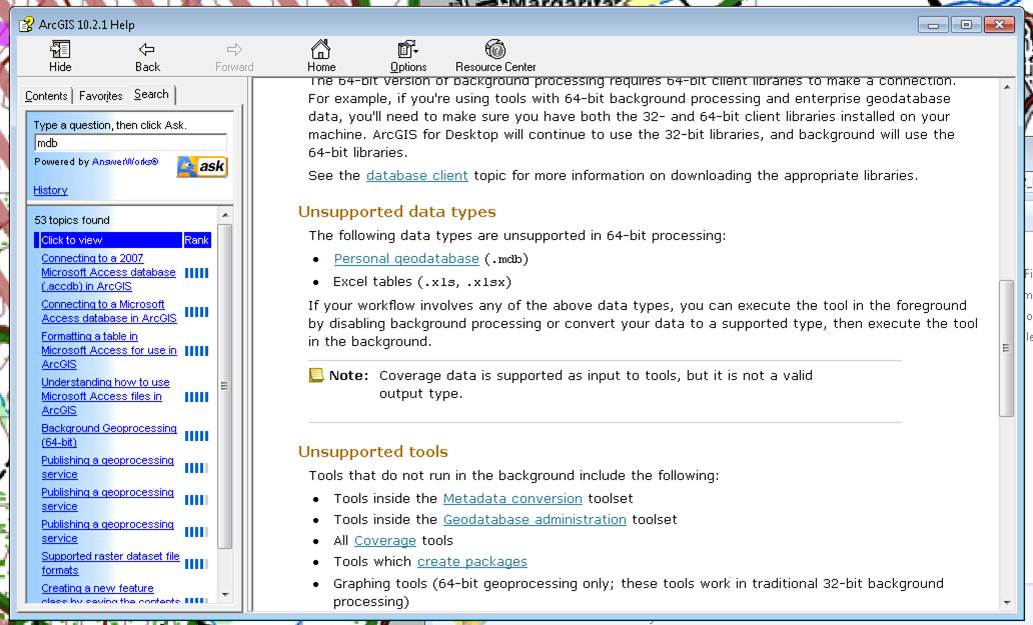This screenshot has width=1033, height=625.
Task: Click the results list scroll up arrow
Action: [225, 215]
